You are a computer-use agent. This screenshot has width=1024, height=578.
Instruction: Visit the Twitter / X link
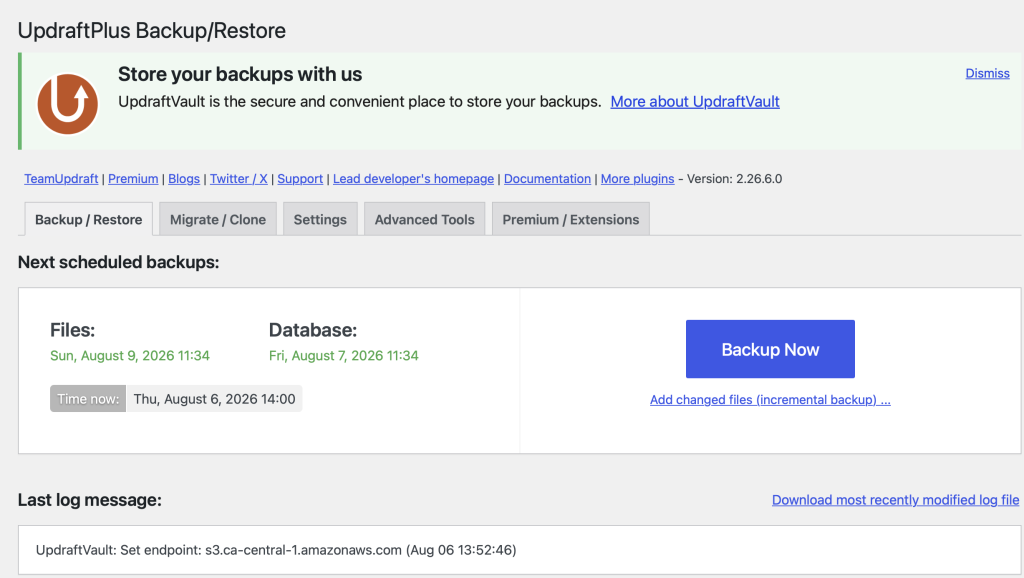(x=238, y=179)
